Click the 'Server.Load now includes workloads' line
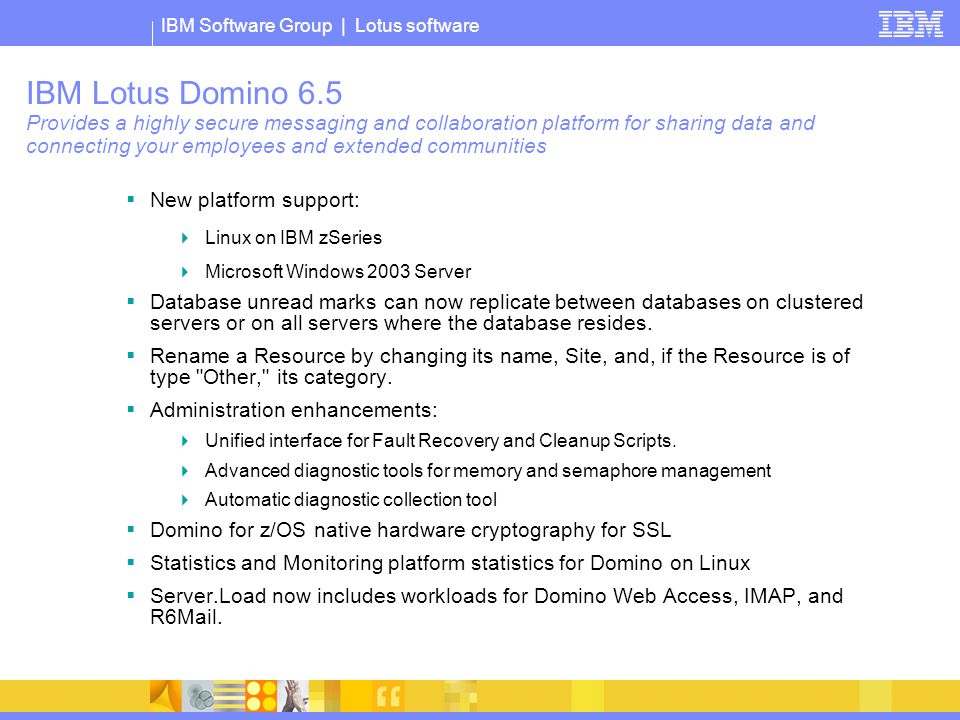The height and width of the screenshot is (720, 960). (497, 596)
